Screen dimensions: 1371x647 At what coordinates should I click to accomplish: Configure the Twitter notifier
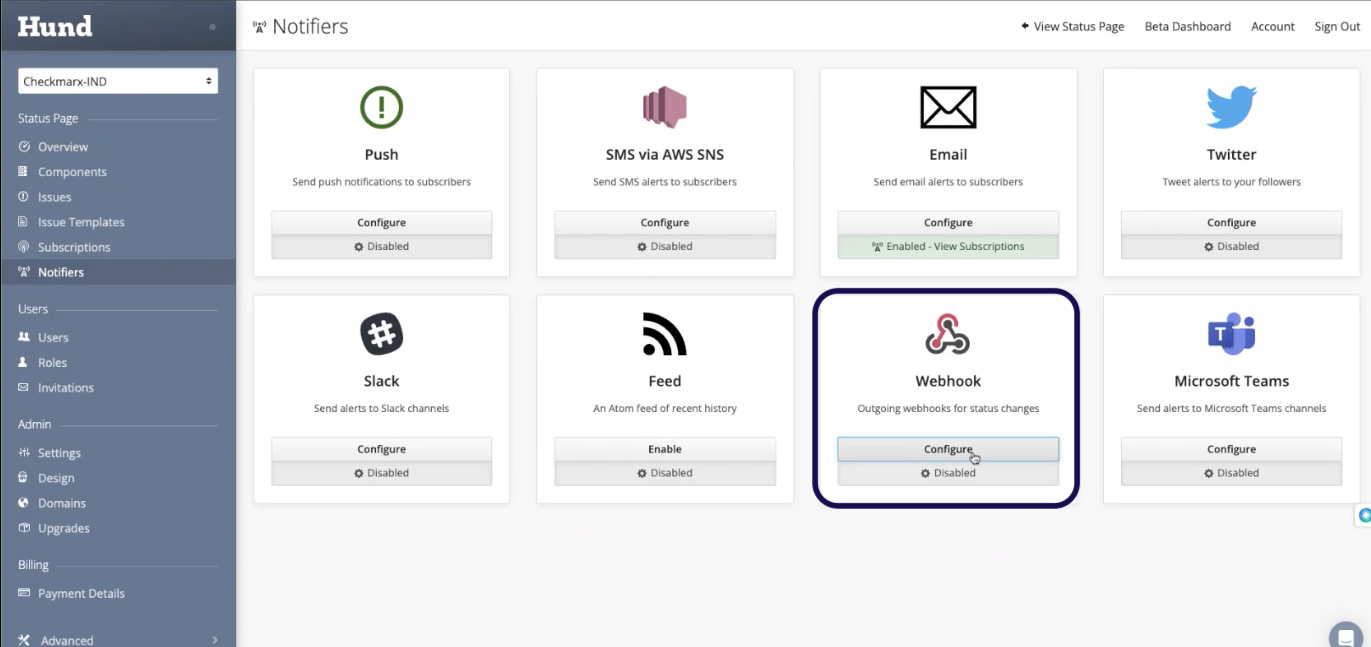[x=1231, y=222]
